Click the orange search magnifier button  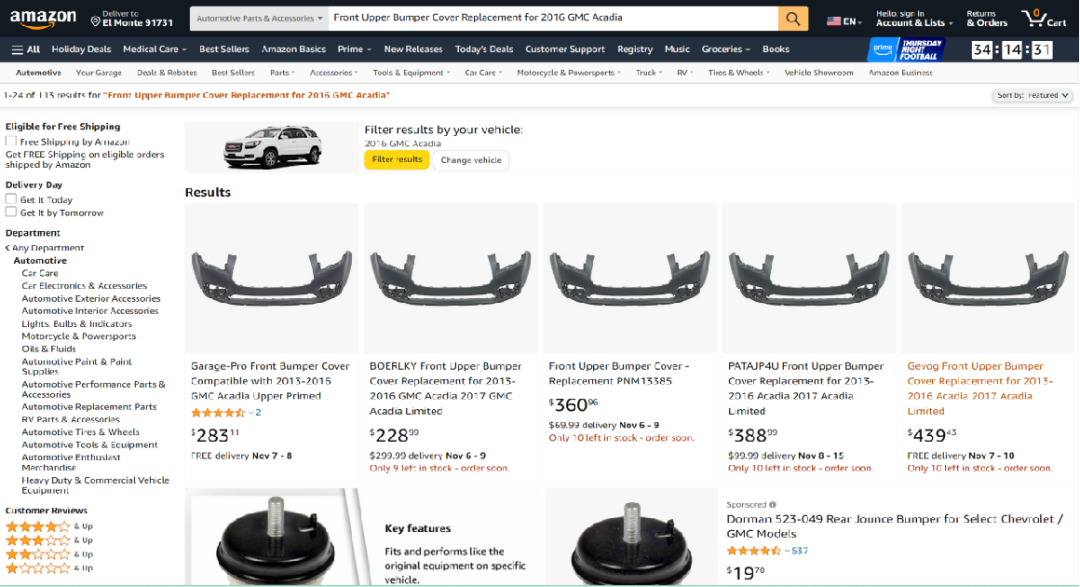click(793, 19)
